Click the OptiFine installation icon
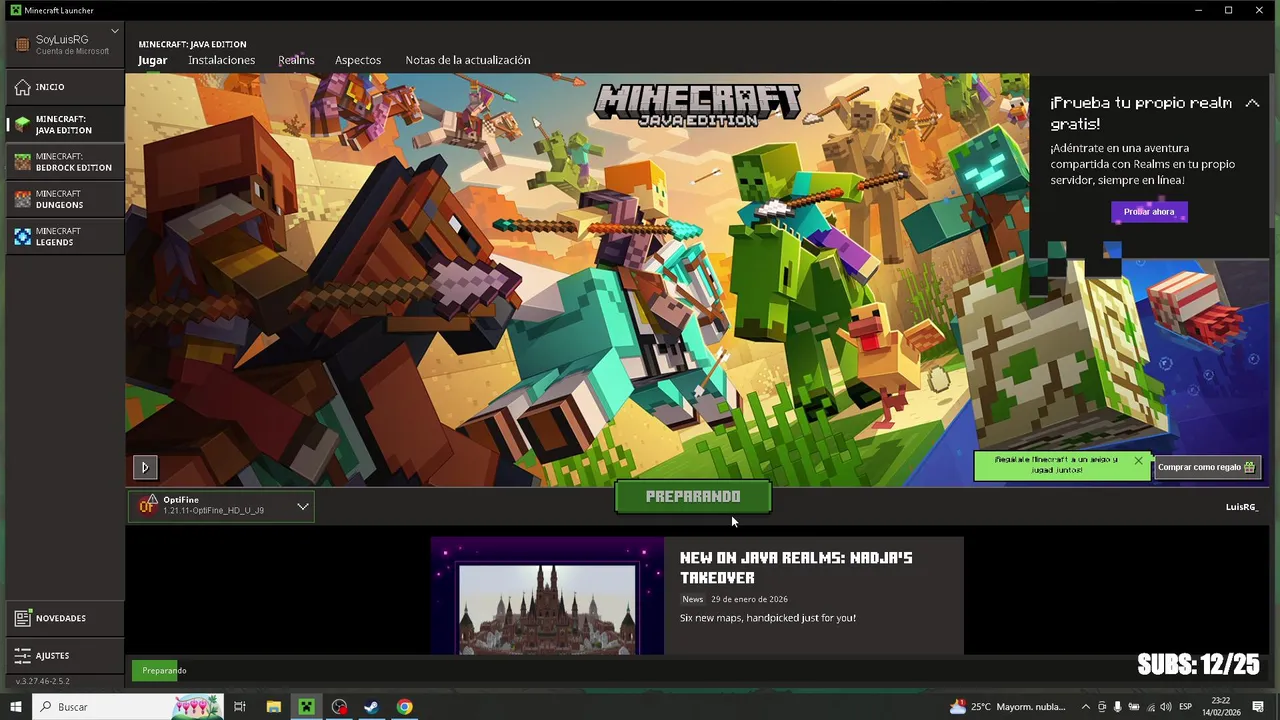 [x=147, y=506]
